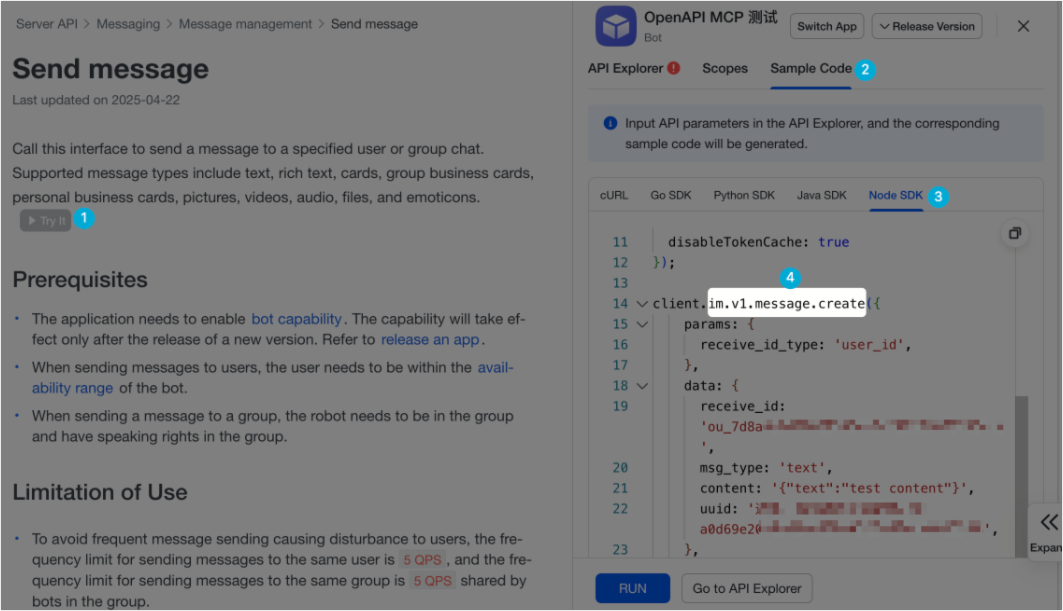Copy the sample code snippet
The width and height of the screenshot is (1063, 611).
pos(1014,233)
